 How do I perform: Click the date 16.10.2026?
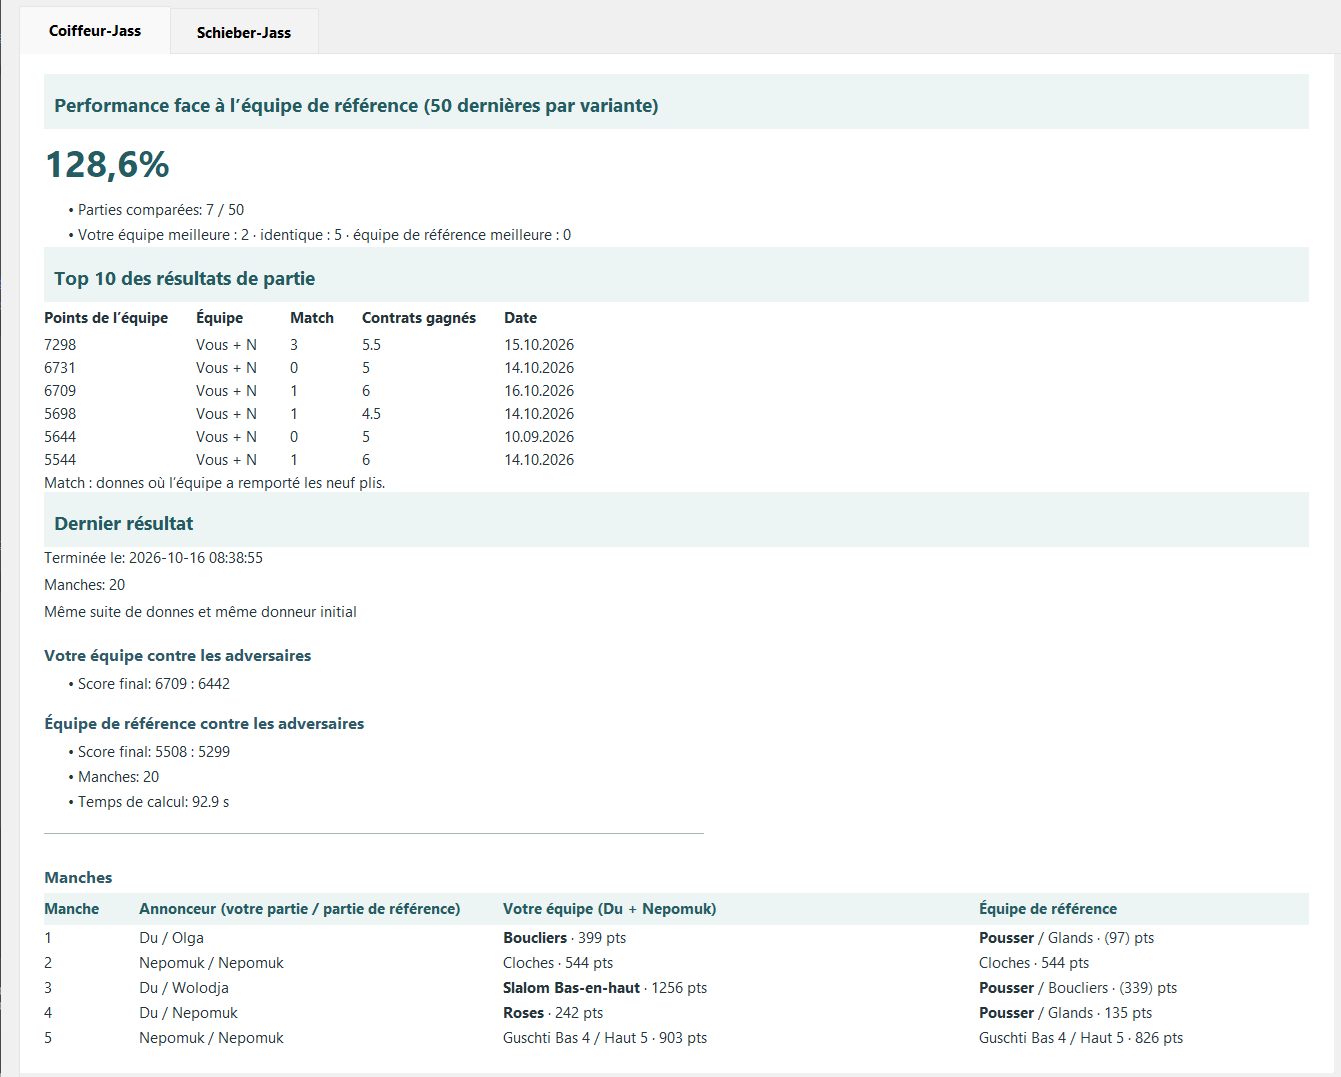pyautogui.click(x=539, y=391)
